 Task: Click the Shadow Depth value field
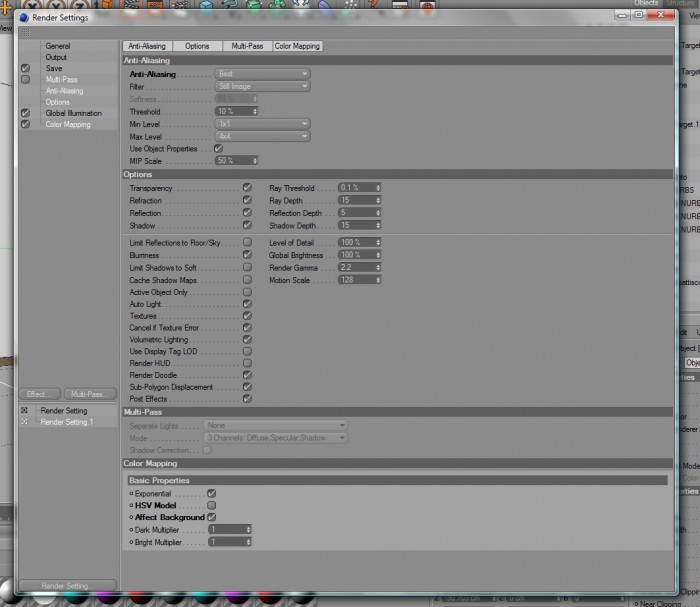[357, 225]
